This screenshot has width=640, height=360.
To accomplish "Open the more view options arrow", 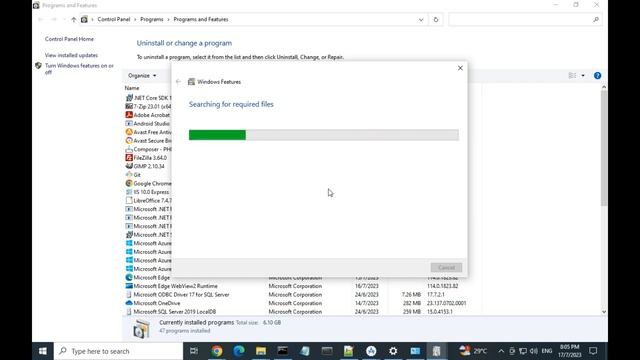I will coord(583,76).
